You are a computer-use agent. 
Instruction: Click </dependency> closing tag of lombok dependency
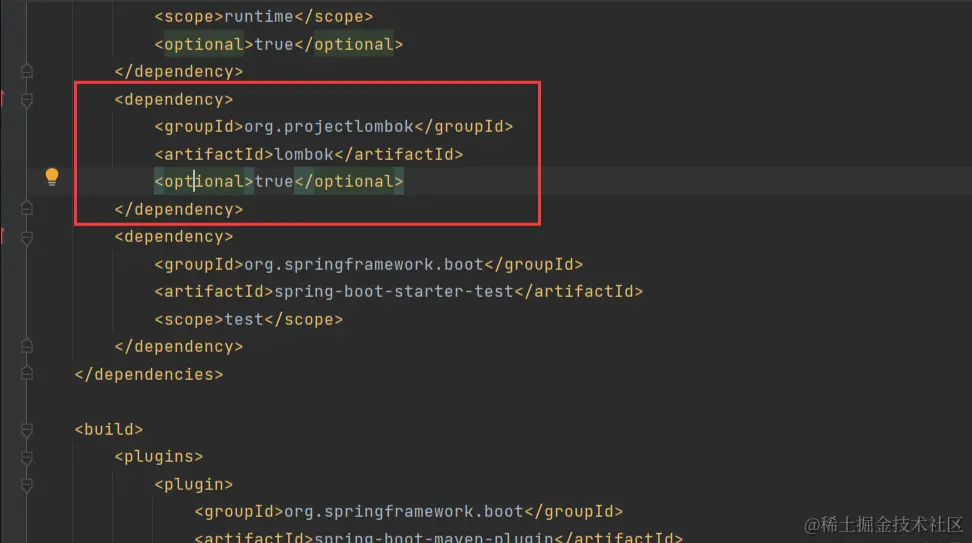179,210
